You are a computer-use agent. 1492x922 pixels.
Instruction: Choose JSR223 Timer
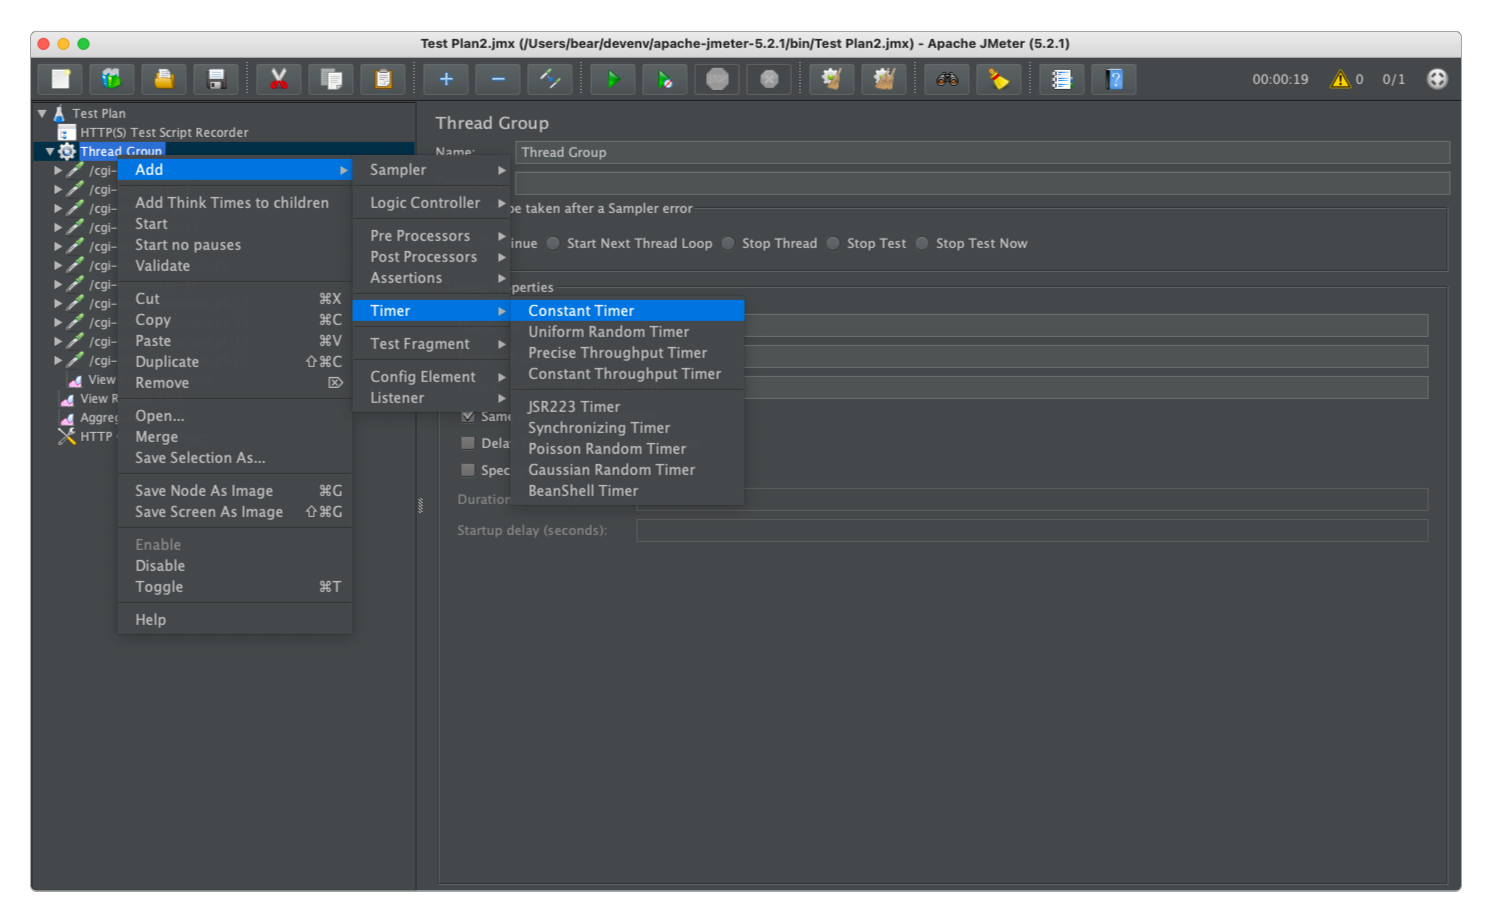(627, 407)
